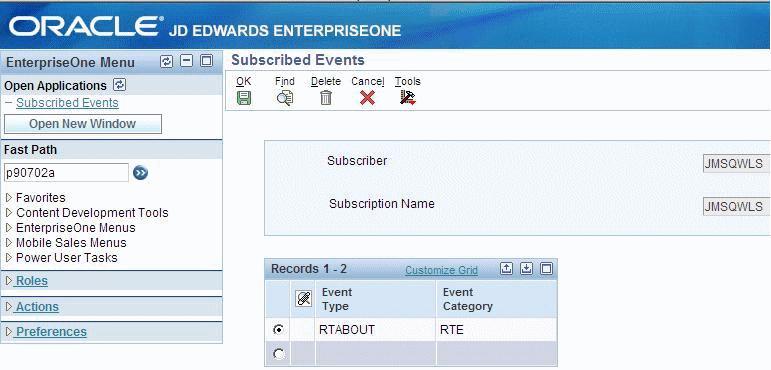Click the Power User Tasks label
771x370 pixels.
tap(67, 258)
